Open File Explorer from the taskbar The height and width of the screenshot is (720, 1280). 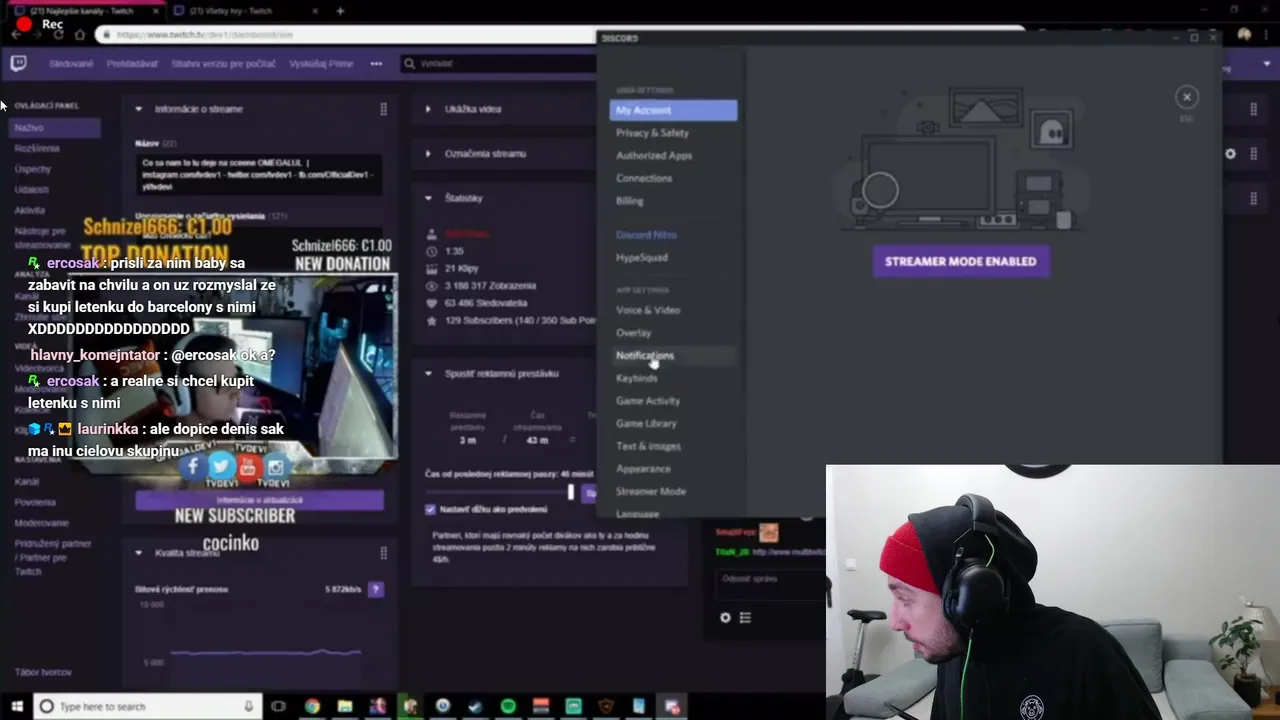coord(345,706)
